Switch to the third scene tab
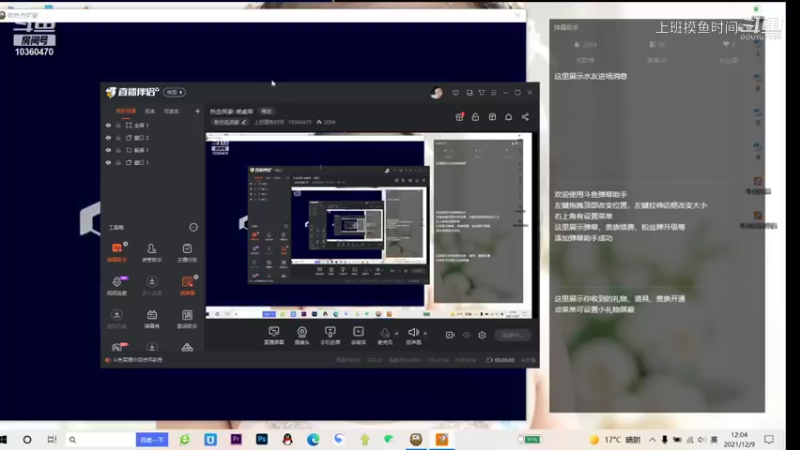The height and width of the screenshot is (450, 800). click(171, 111)
